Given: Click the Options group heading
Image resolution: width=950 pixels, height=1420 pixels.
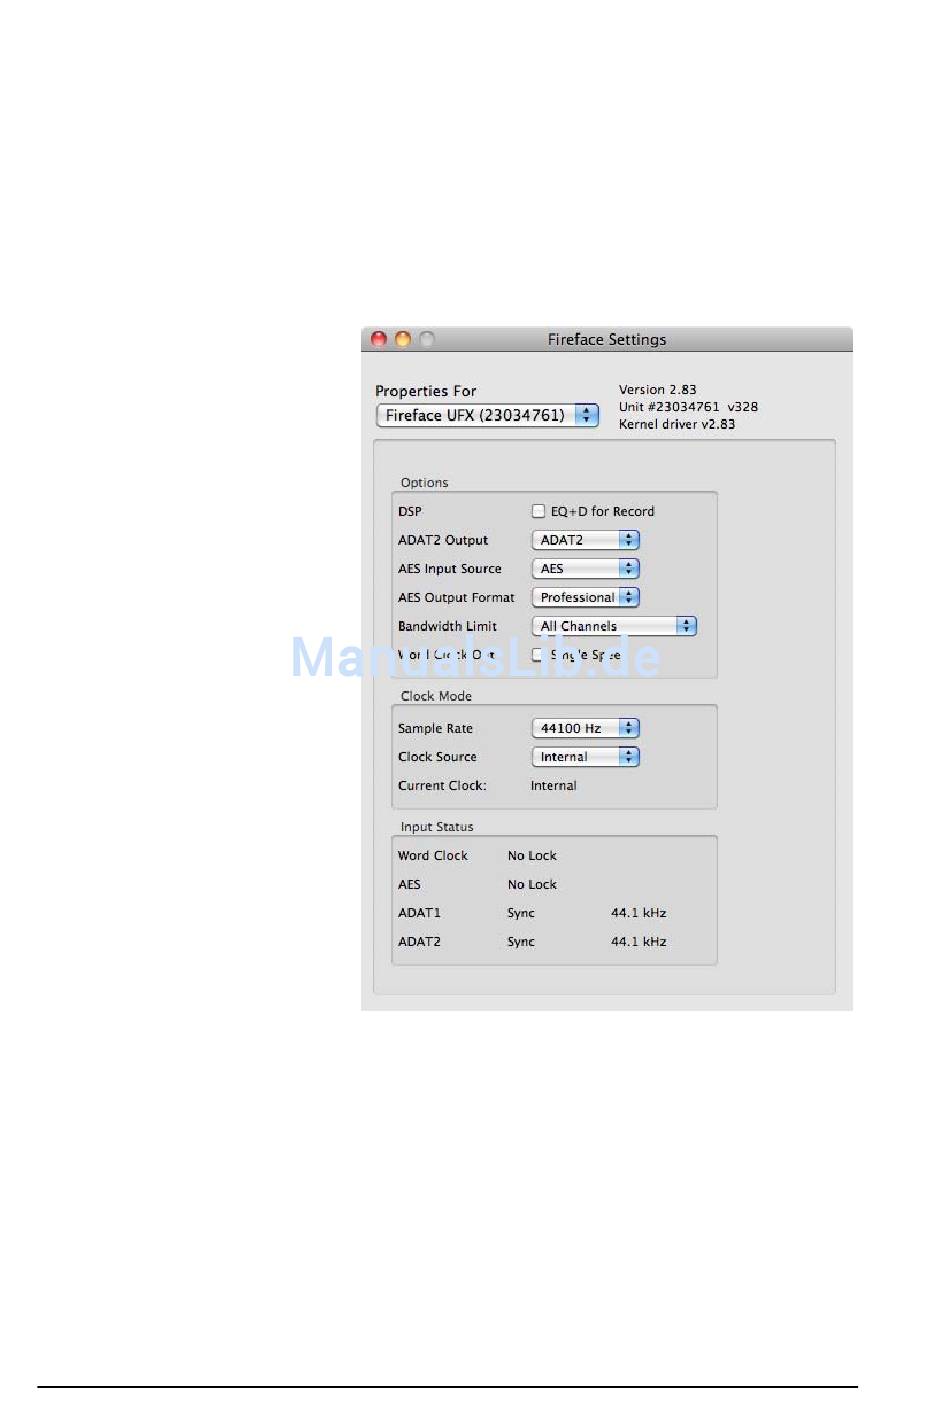Looking at the screenshot, I should pyautogui.click(x=424, y=482).
